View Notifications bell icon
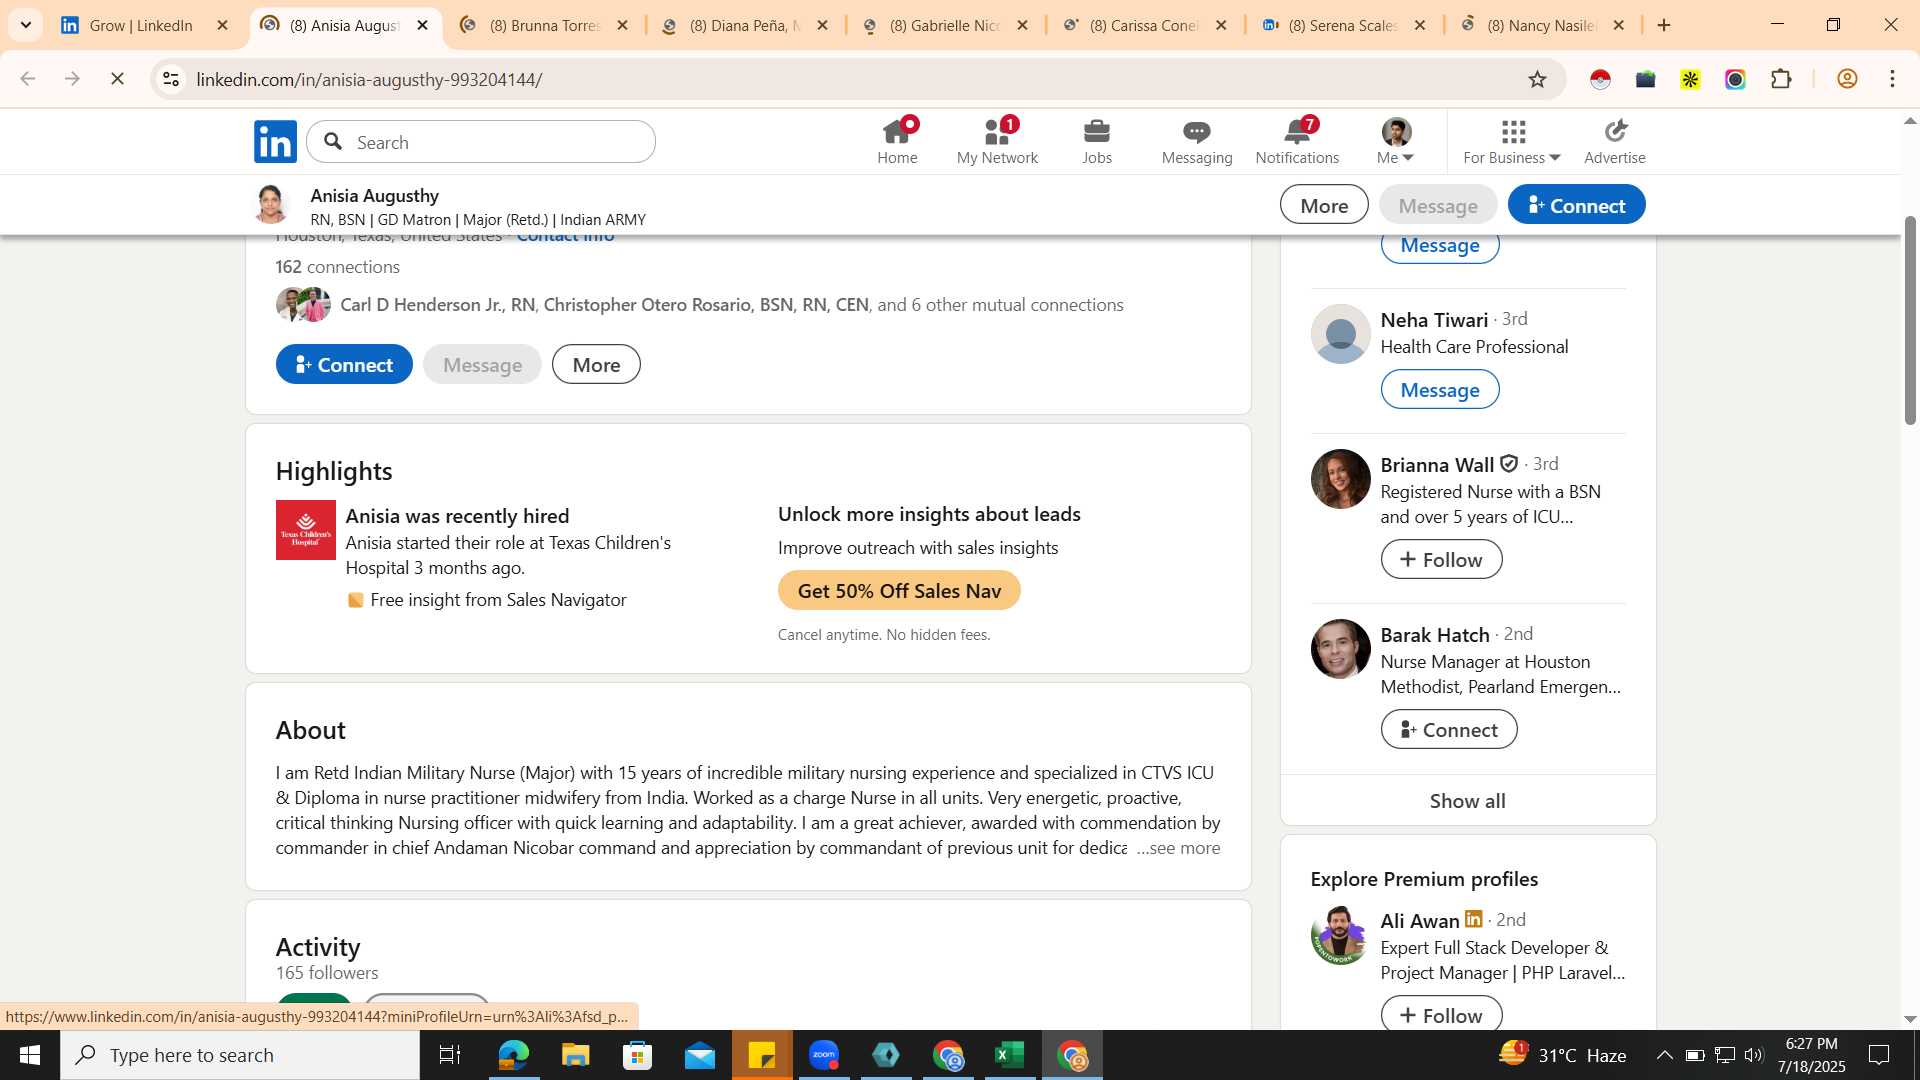The height and width of the screenshot is (1080, 1920). pyautogui.click(x=1297, y=141)
